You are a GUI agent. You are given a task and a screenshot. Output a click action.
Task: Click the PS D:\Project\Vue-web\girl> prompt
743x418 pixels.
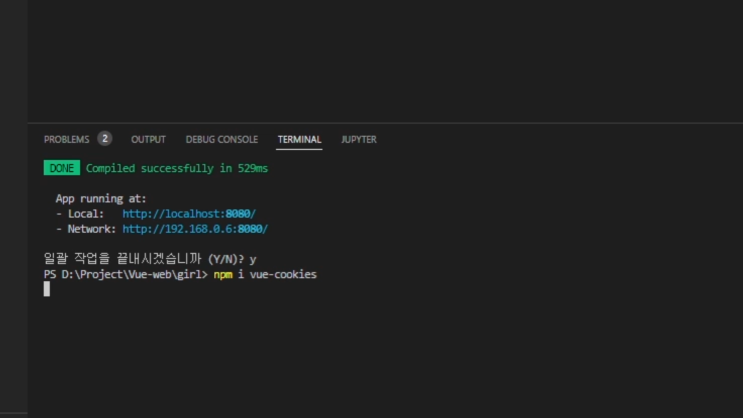(126, 274)
